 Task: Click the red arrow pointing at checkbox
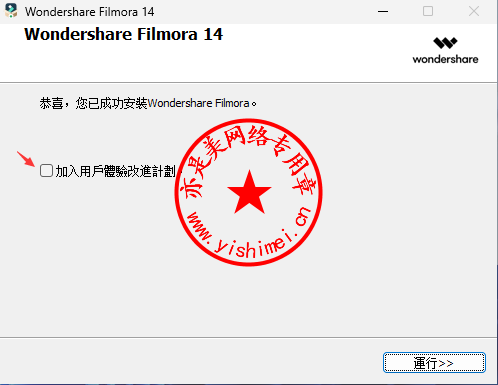click(x=26, y=159)
